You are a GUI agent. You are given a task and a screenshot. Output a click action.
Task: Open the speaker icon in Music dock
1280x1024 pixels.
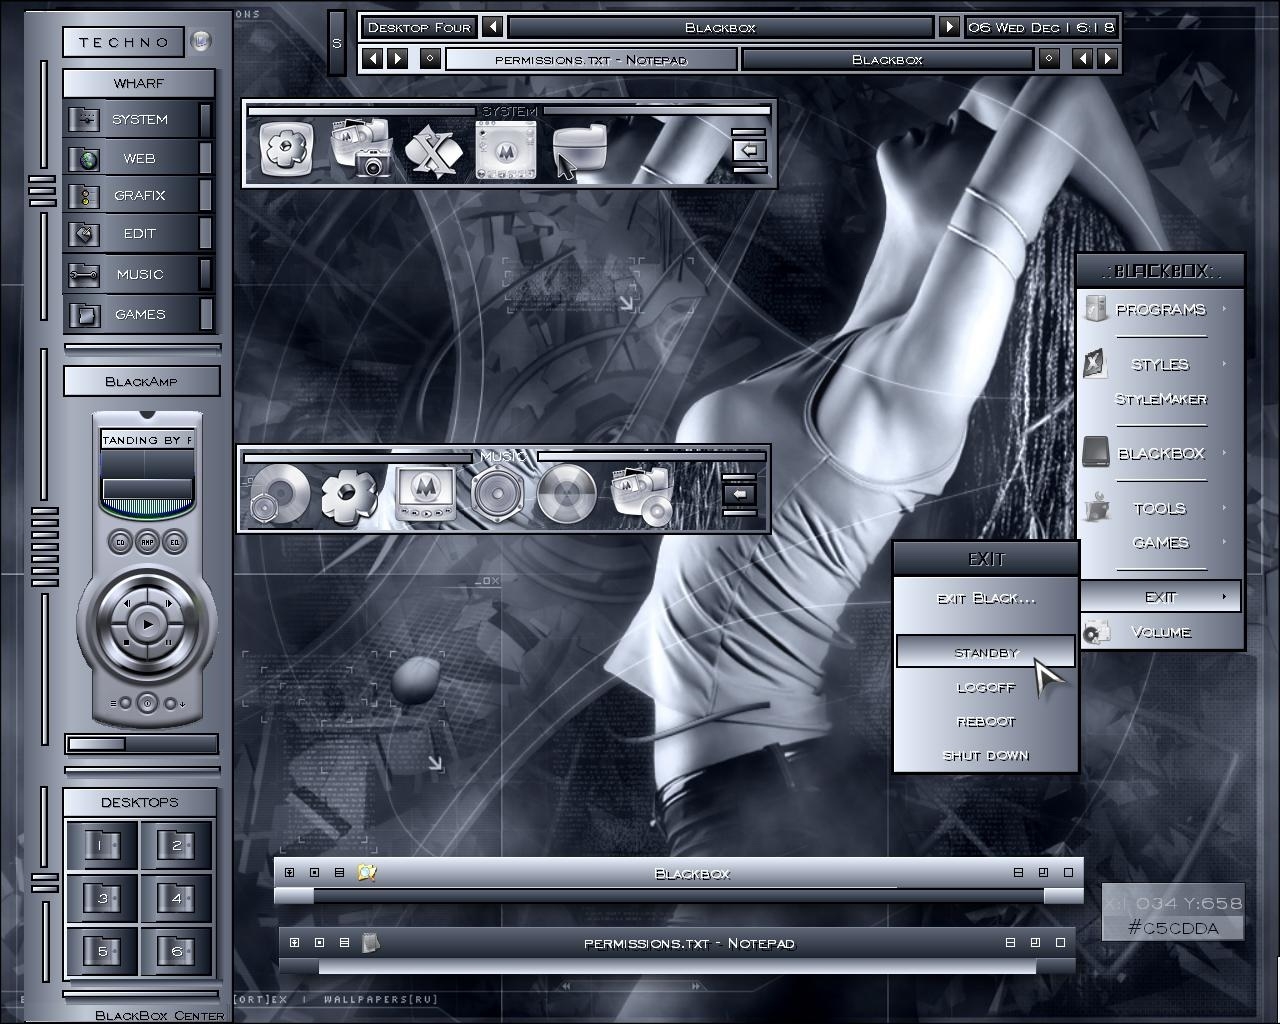click(x=497, y=494)
